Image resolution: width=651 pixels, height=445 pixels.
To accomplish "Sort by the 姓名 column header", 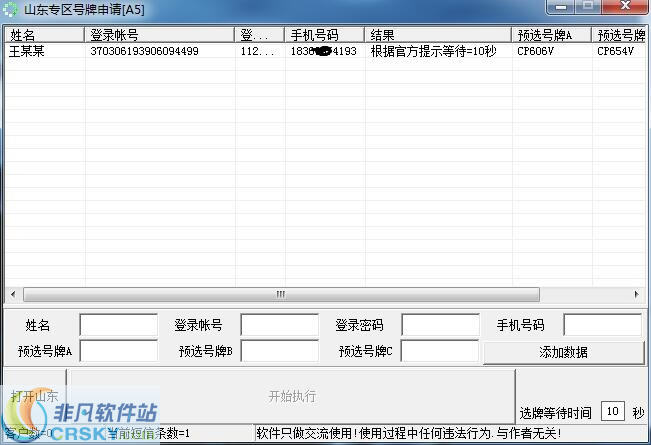I will pyautogui.click(x=44, y=35).
